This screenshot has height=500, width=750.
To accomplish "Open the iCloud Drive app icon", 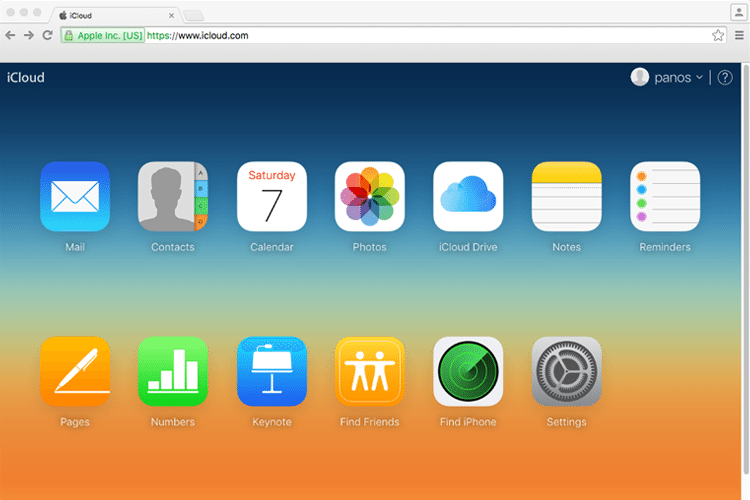I will click(468, 196).
